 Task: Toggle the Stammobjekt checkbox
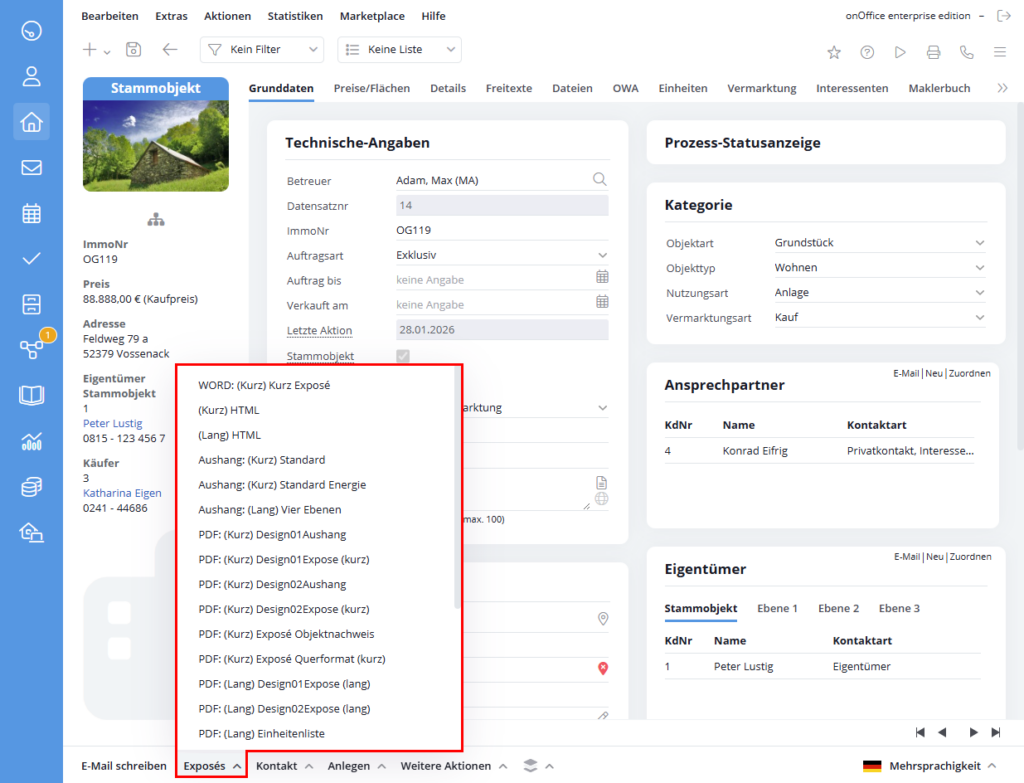click(x=403, y=356)
